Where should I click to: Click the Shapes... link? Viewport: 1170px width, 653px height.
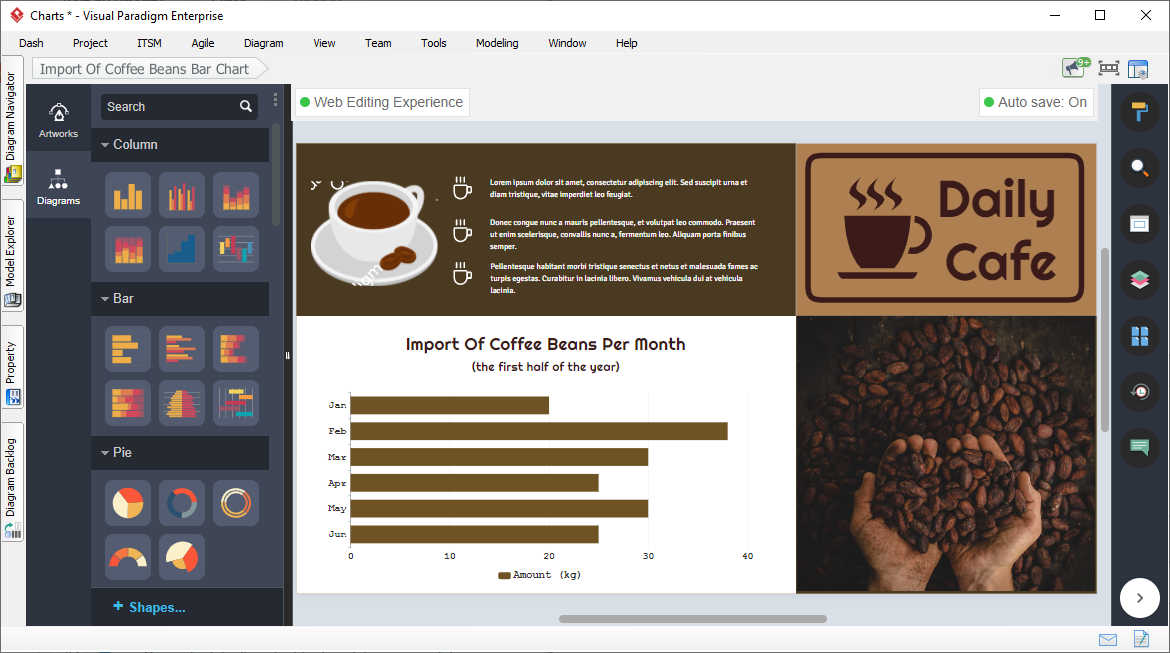(149, 607)
